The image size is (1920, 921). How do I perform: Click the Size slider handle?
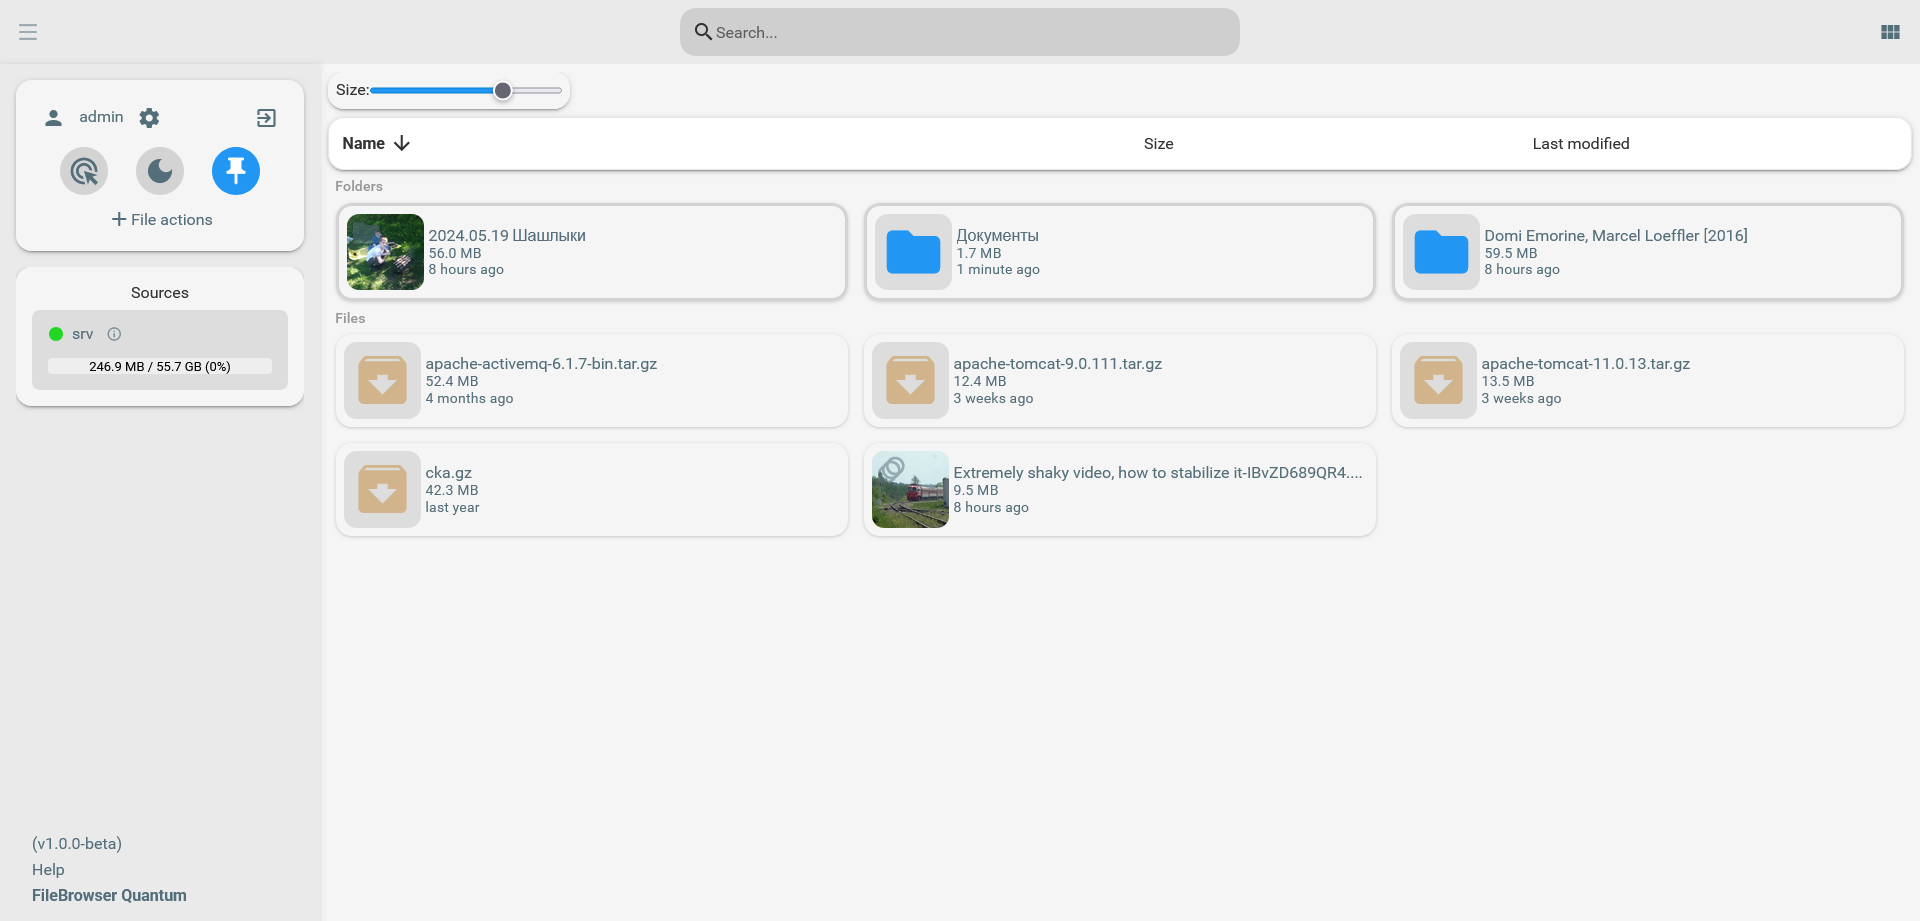pos(503,91)
